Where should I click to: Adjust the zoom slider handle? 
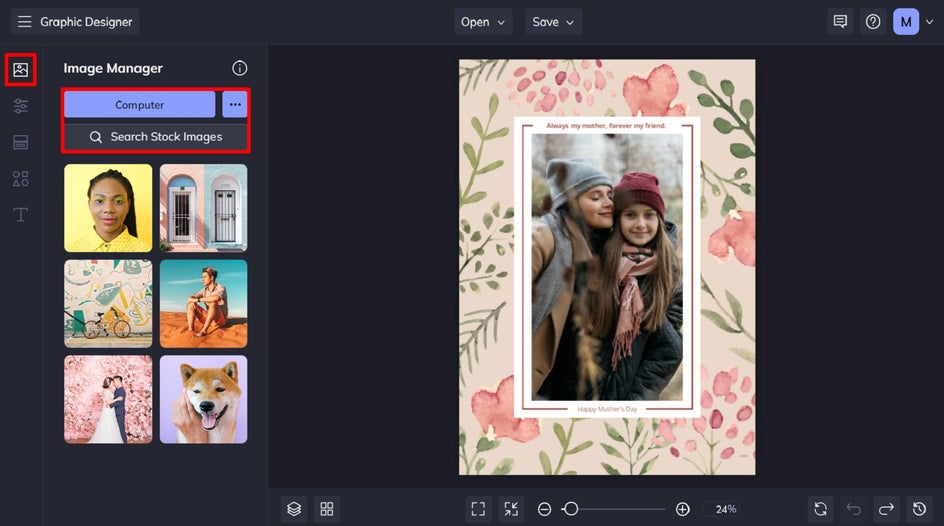point(571,509)
